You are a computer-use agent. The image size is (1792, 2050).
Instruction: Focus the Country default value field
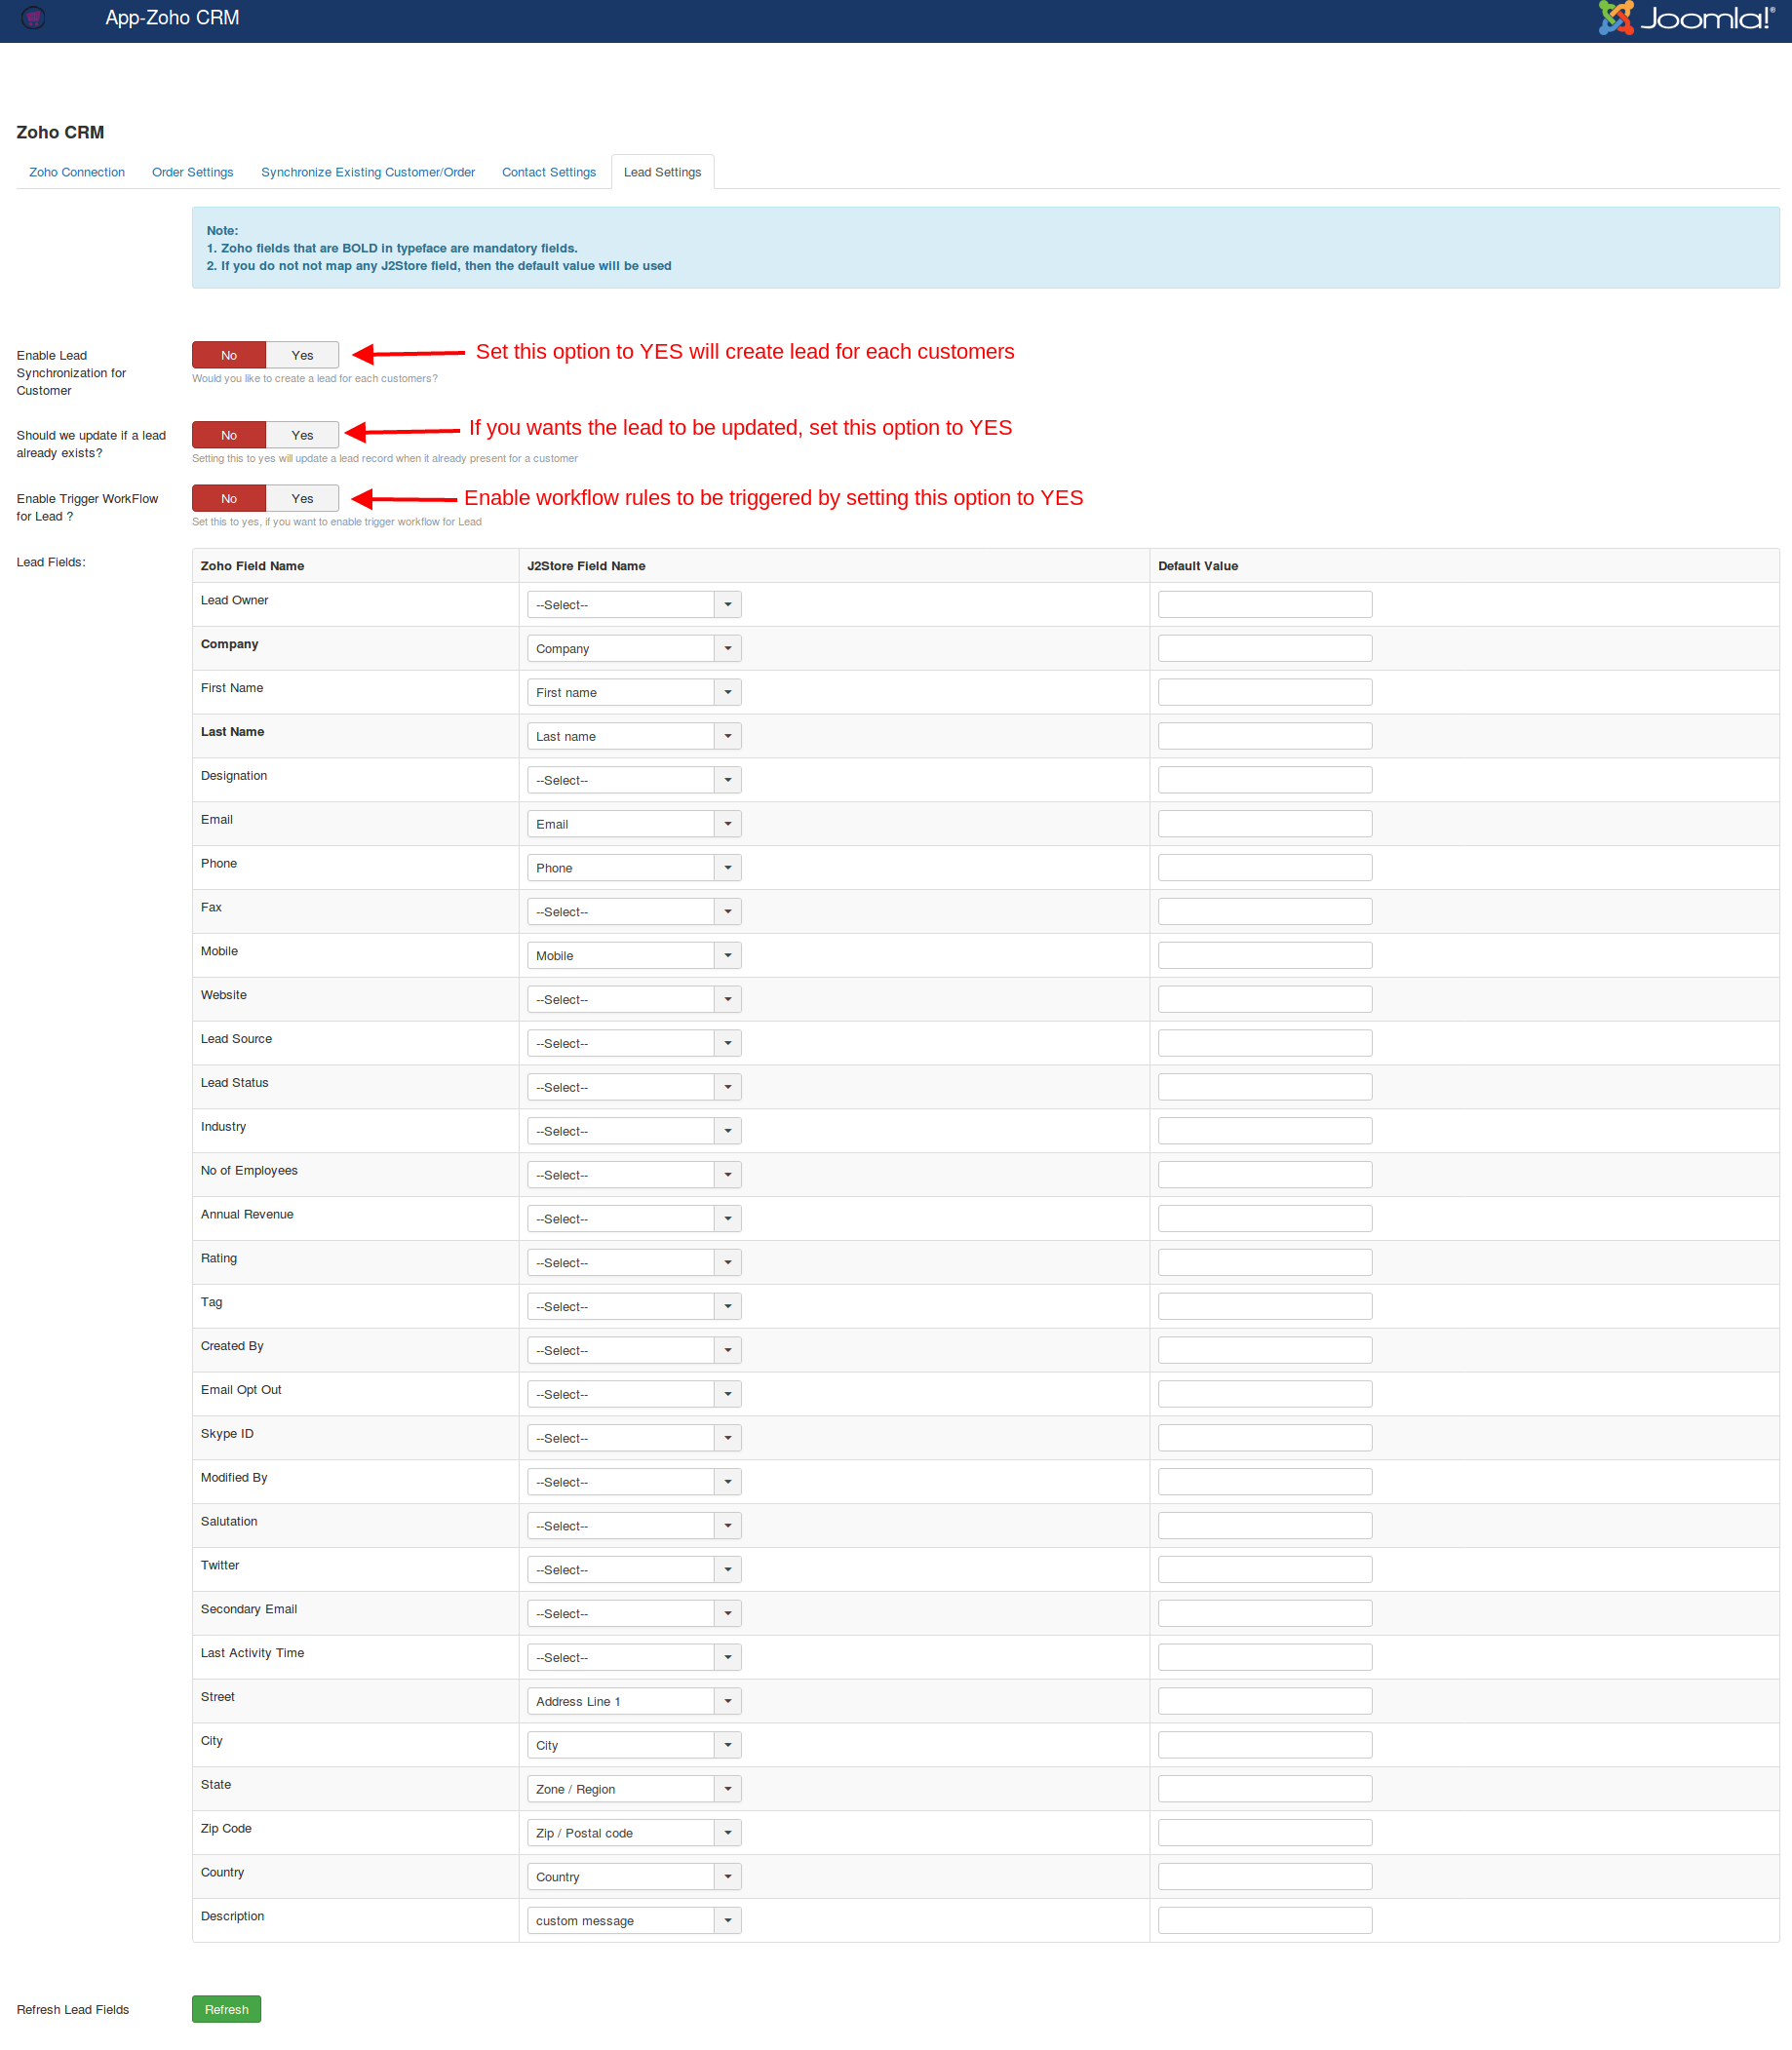[x=1265, y=1877]
